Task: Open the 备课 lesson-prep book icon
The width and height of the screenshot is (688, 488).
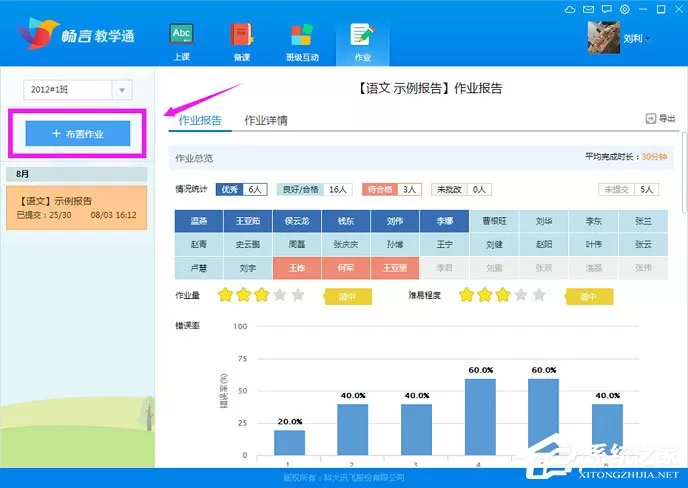Action: click(242, 34)
